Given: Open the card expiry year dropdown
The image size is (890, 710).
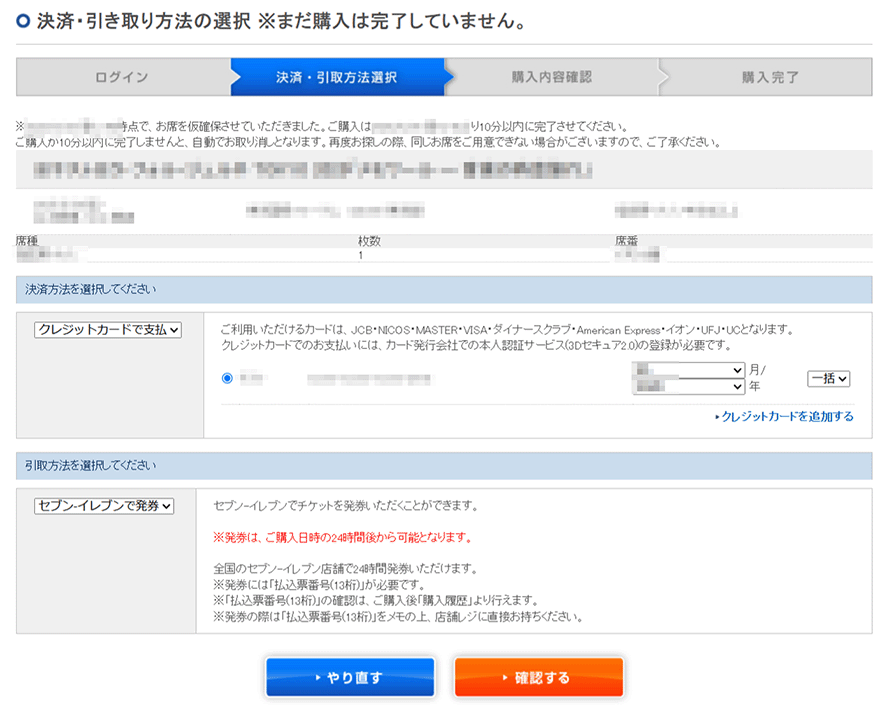Looking at the screenshot, I should tap(689, 386).
